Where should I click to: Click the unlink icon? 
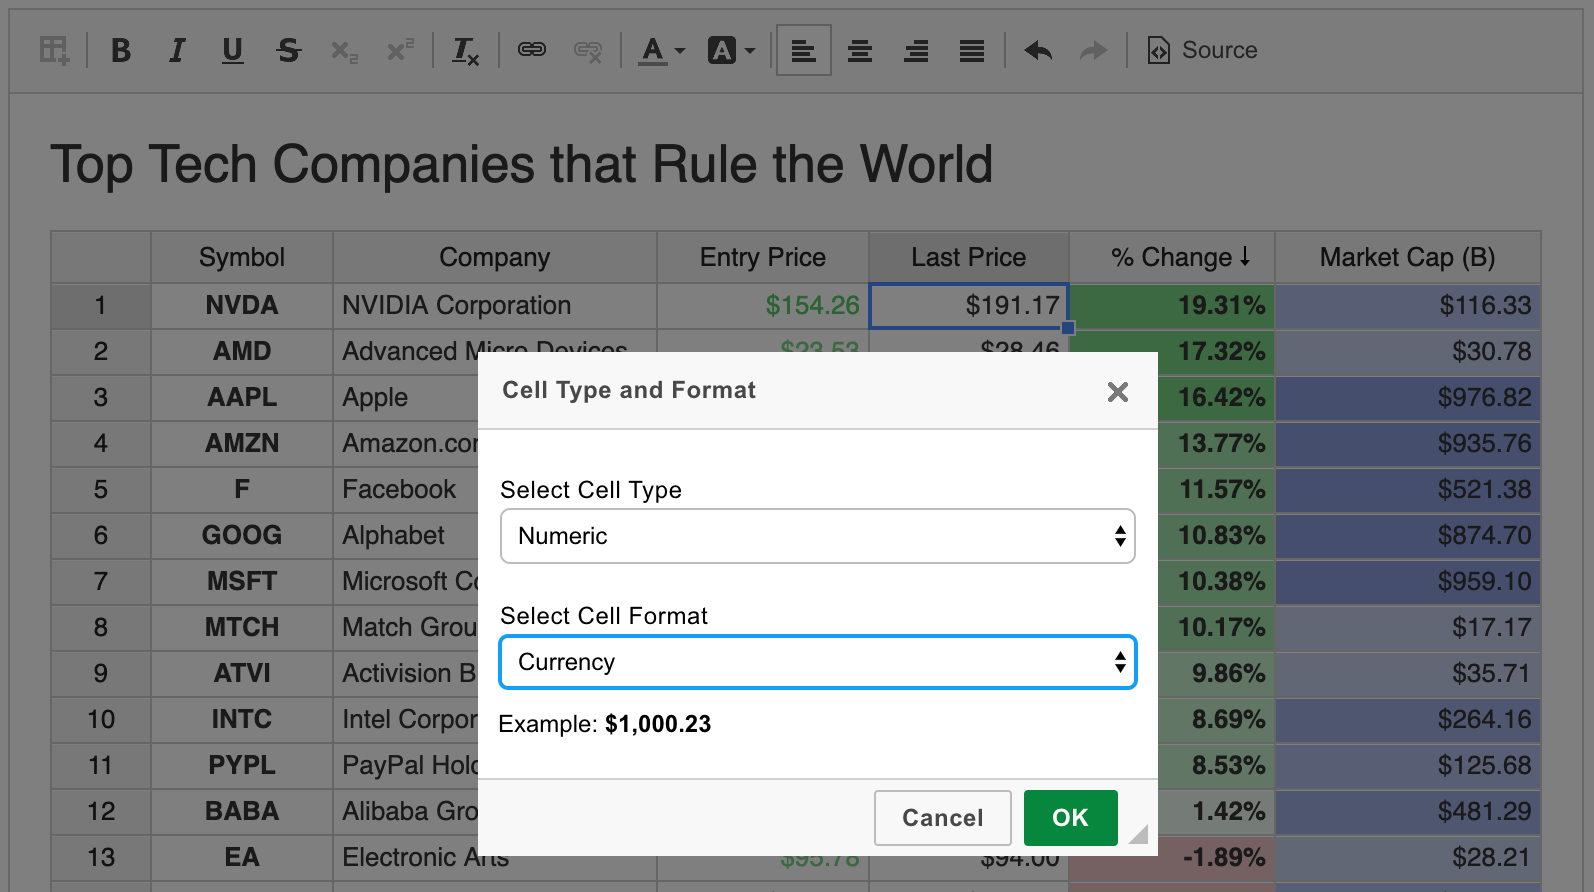click(588, 50)
